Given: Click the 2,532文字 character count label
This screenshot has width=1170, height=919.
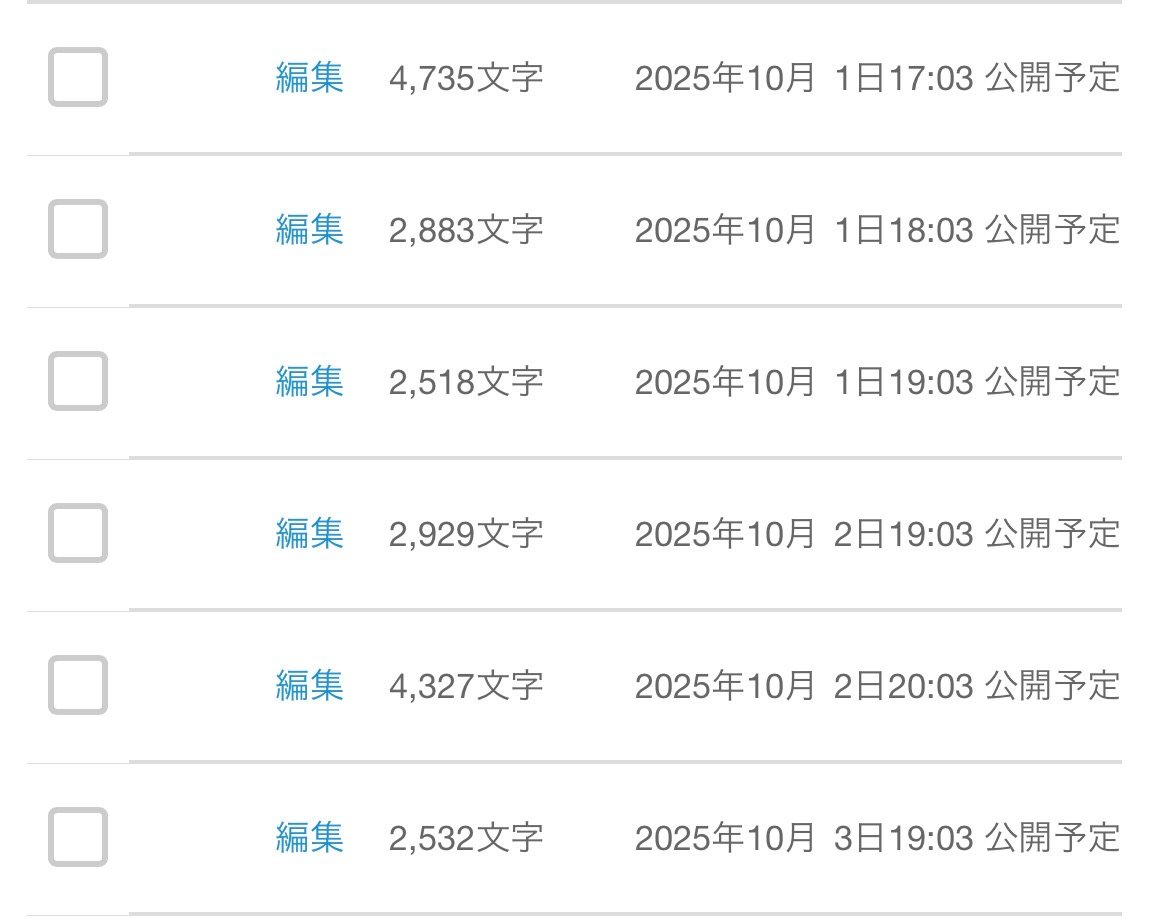Looking at the screenshot, I should pyautogui.click(x=466, y=838).
